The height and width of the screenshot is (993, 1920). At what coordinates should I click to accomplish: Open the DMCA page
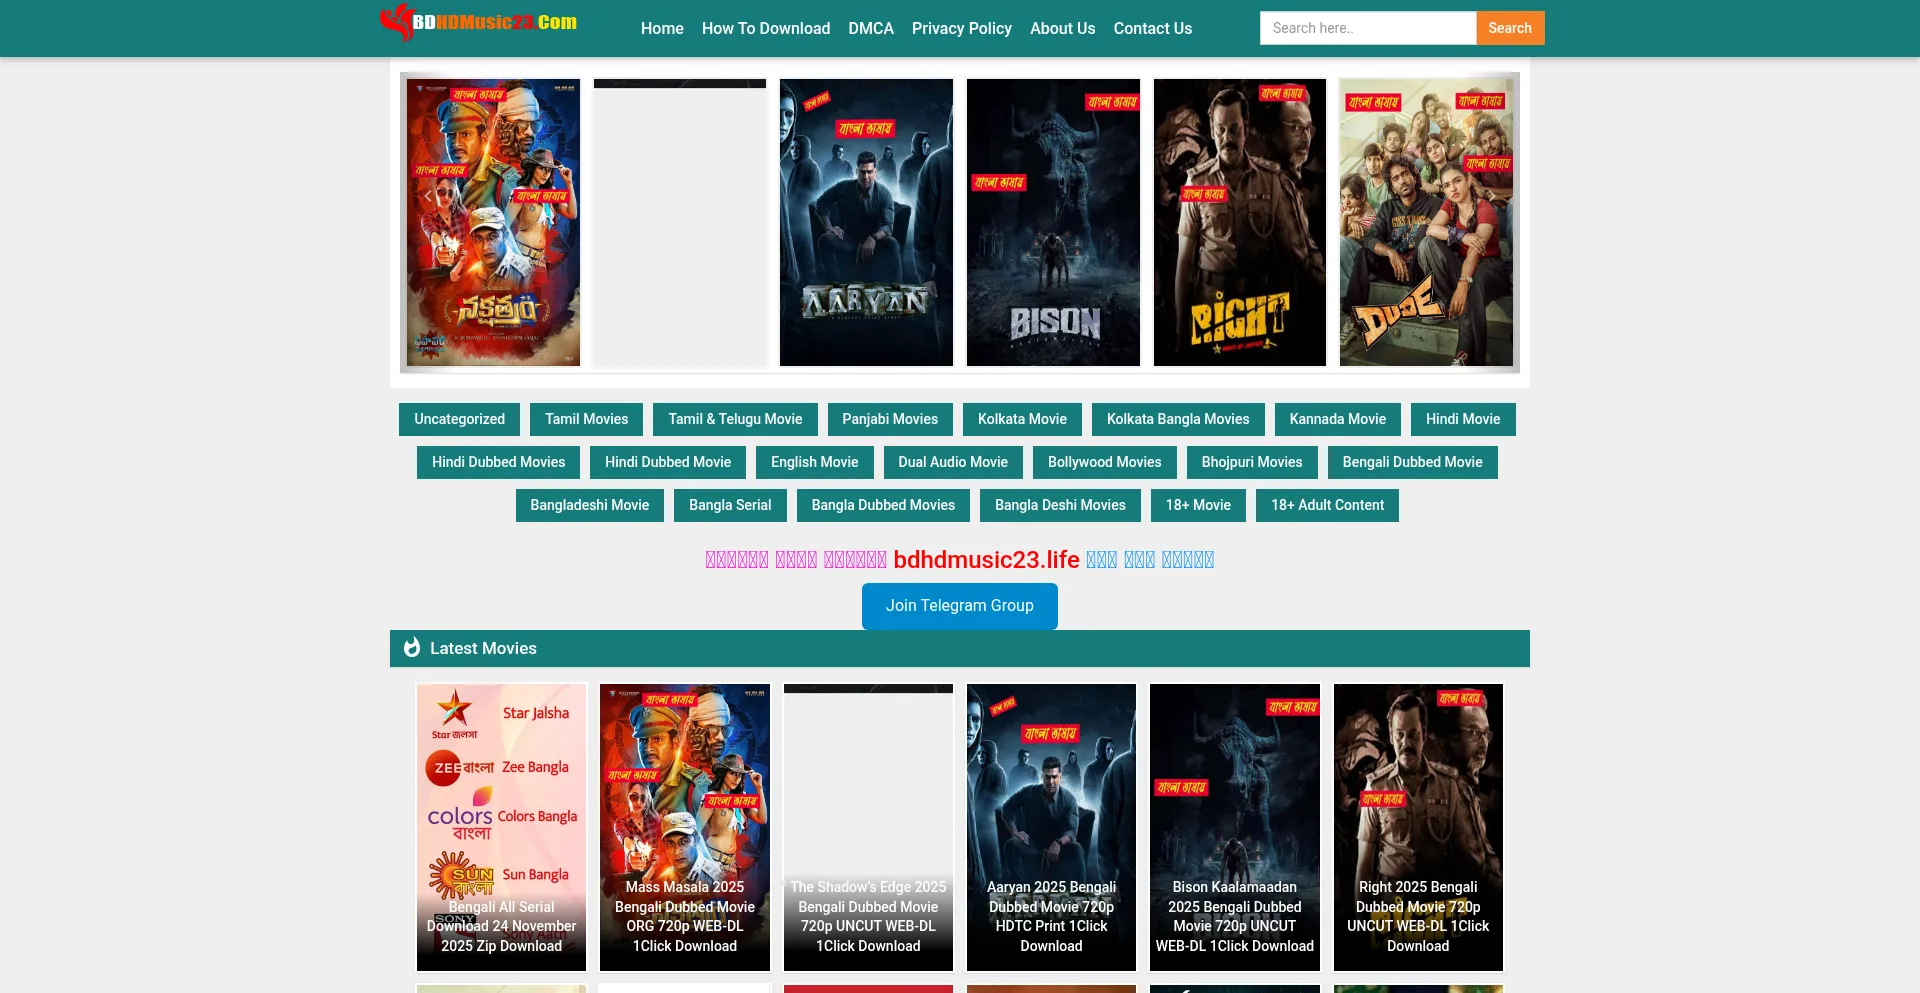(x=871, y=28)
